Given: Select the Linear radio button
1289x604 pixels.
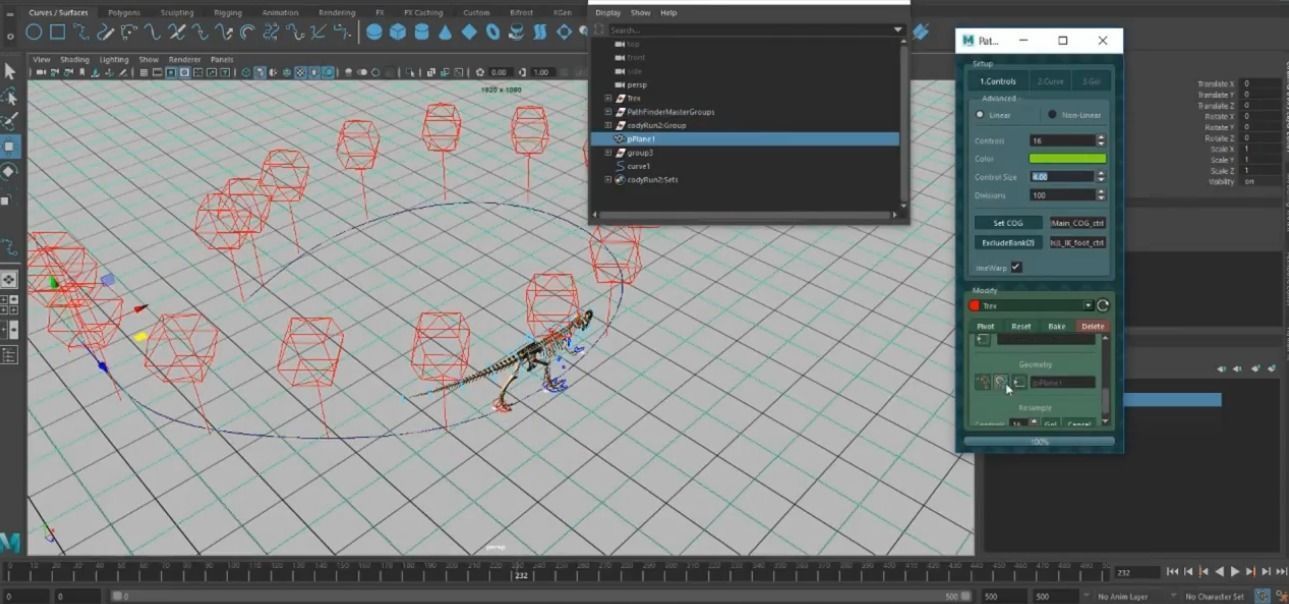Looking at the screenshot, I should click(x=980, y=115).
